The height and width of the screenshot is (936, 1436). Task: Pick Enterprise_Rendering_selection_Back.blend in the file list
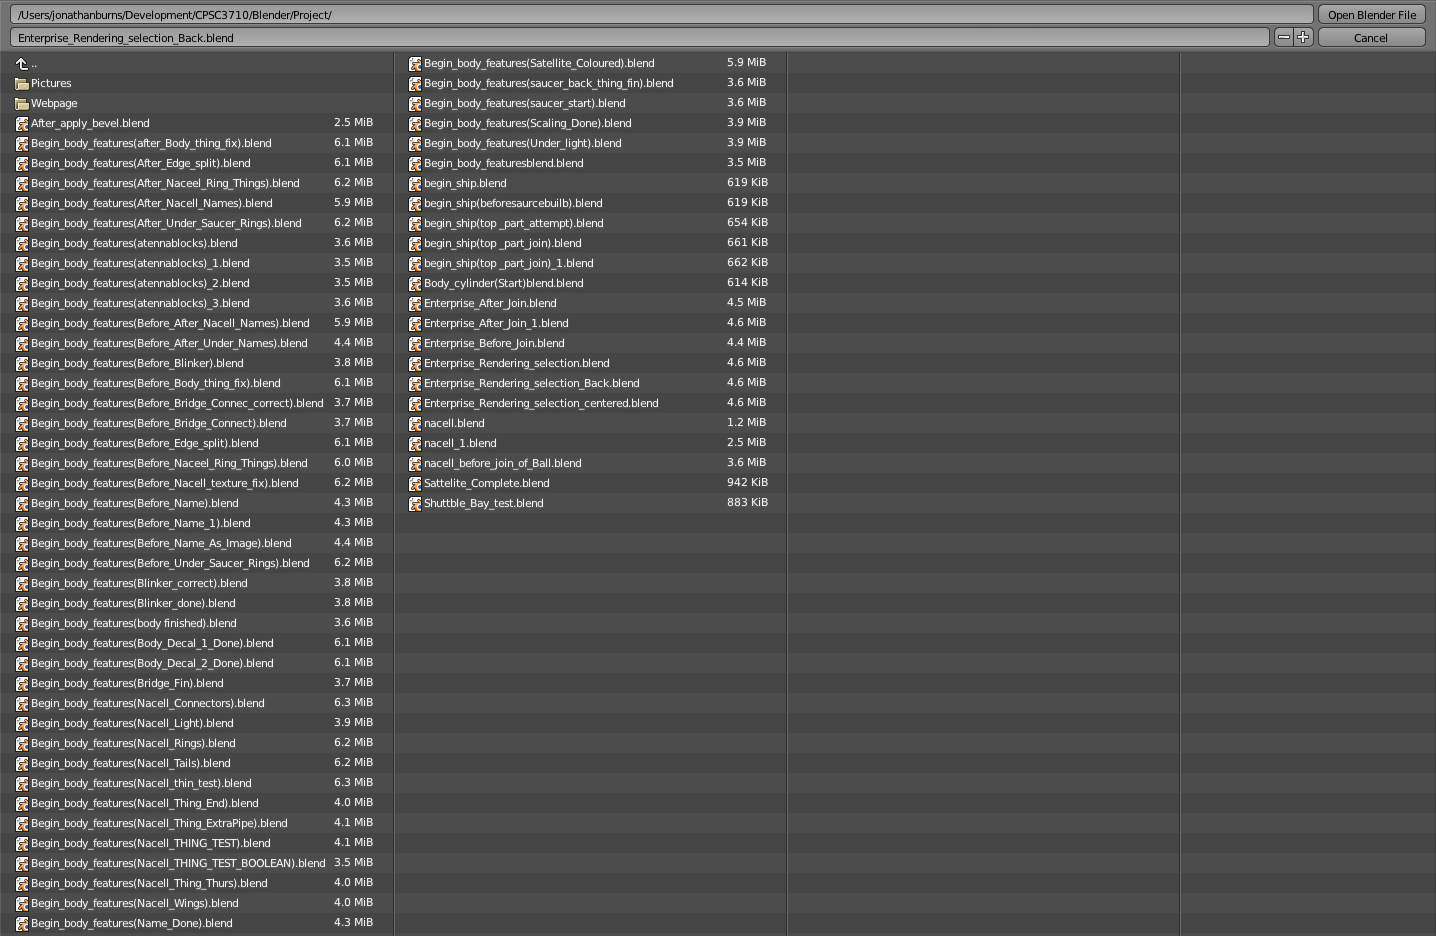point(532,383)
